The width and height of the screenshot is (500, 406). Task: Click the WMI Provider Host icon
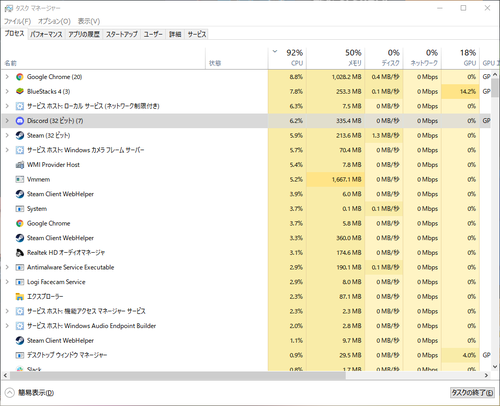[x=20, y=165]
